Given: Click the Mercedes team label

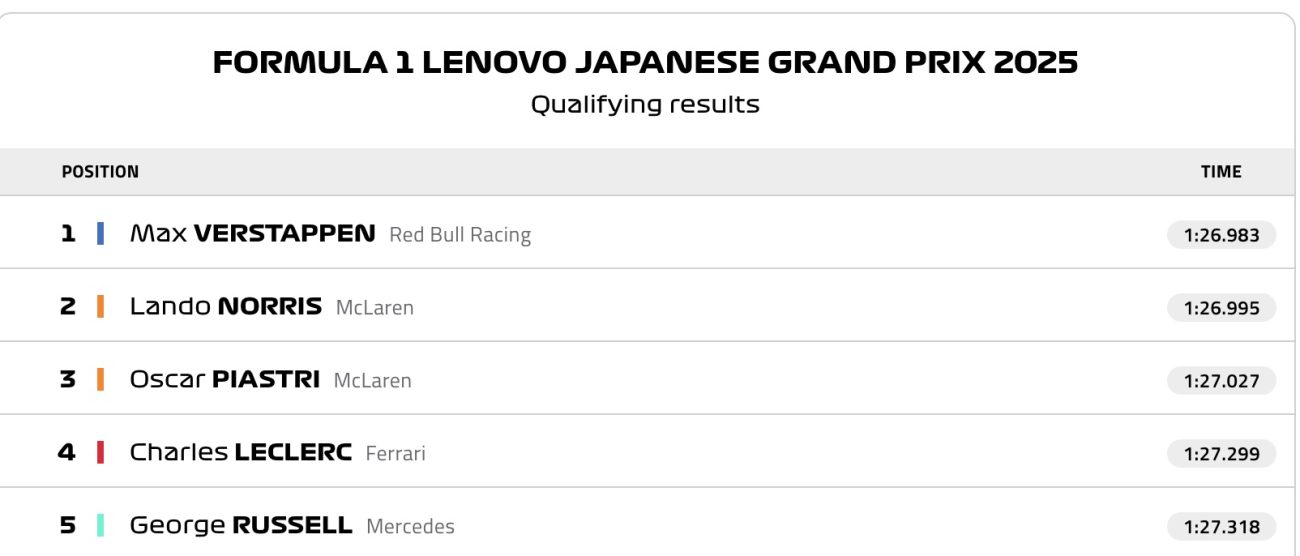Looking at the screenshot, I should coord(411,526).
